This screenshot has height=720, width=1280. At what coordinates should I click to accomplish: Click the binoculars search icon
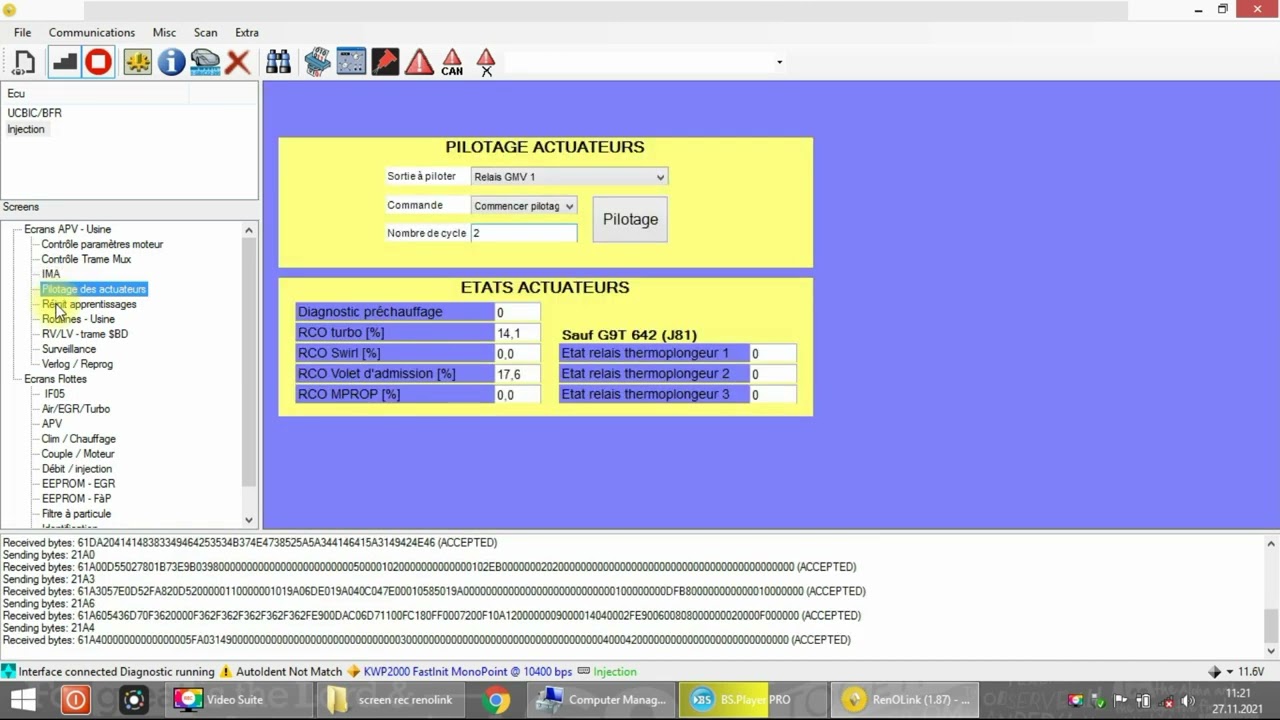279,62
